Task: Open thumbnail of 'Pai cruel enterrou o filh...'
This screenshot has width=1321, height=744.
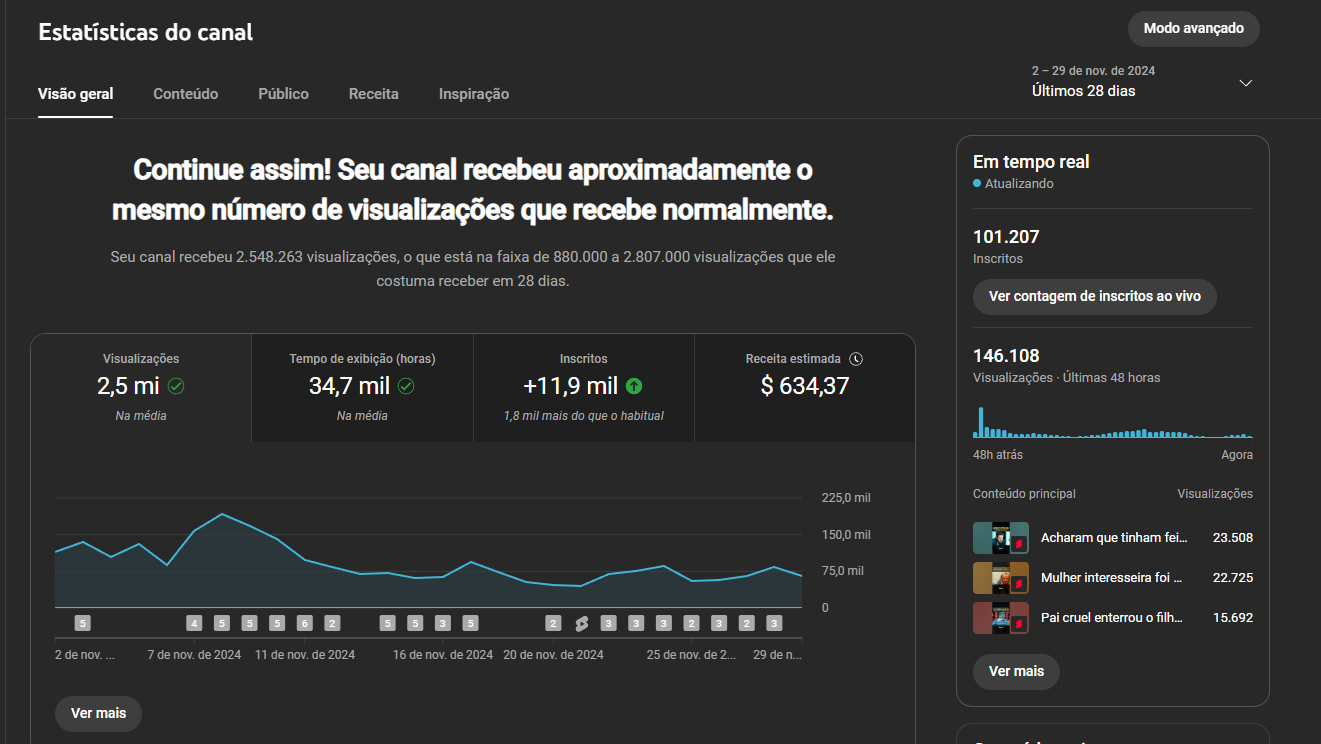Action: click(x=1001, y=618)
